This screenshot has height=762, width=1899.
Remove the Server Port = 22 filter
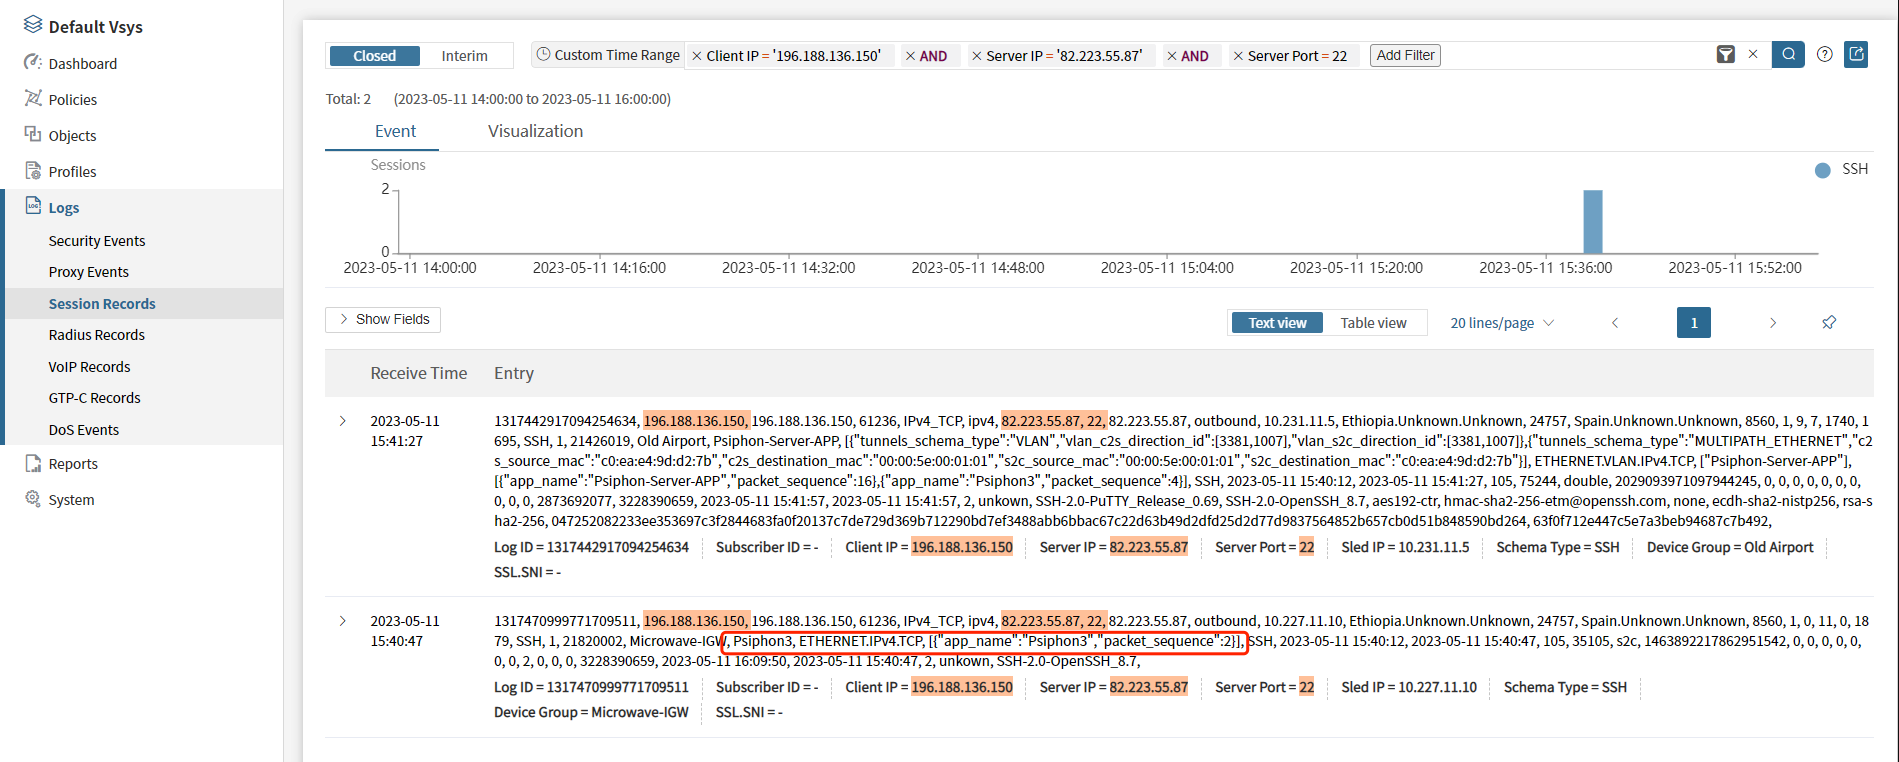point(1238,56)
